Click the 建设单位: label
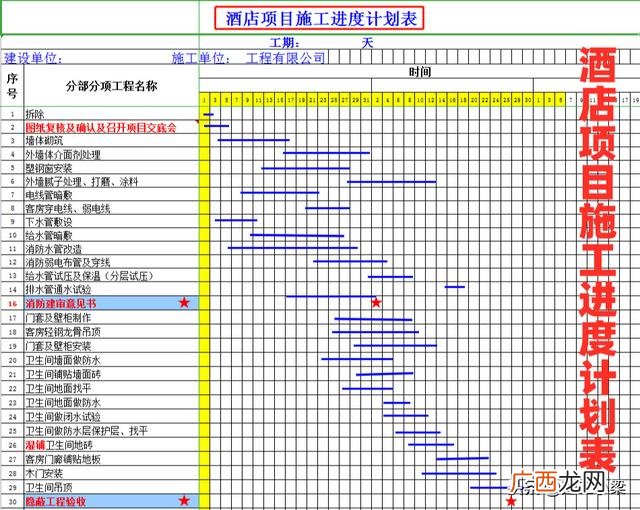 [33, 58]
